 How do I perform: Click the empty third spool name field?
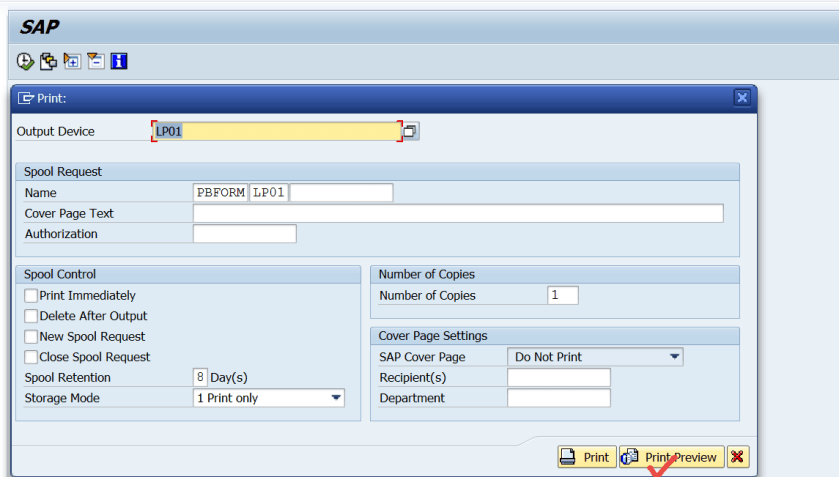pos(341,193)
